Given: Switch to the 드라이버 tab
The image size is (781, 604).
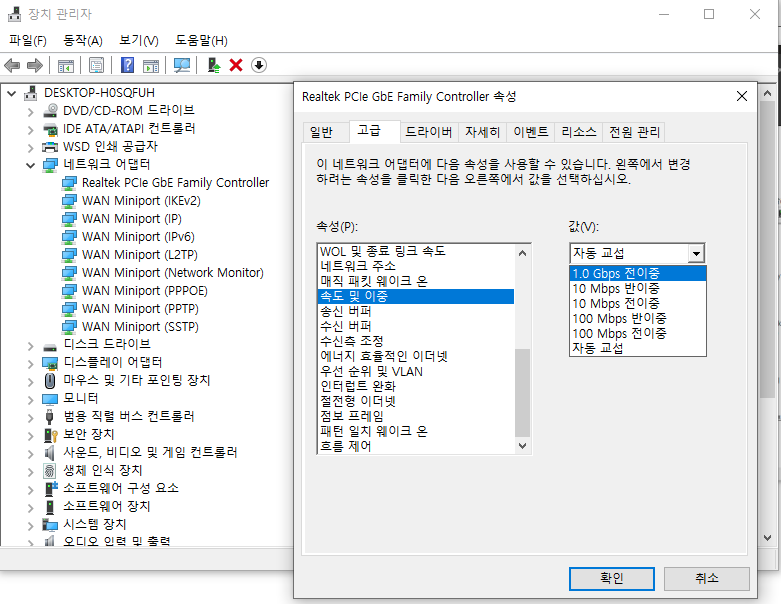Looking at the screenshot, I should (x=428, y=132).
